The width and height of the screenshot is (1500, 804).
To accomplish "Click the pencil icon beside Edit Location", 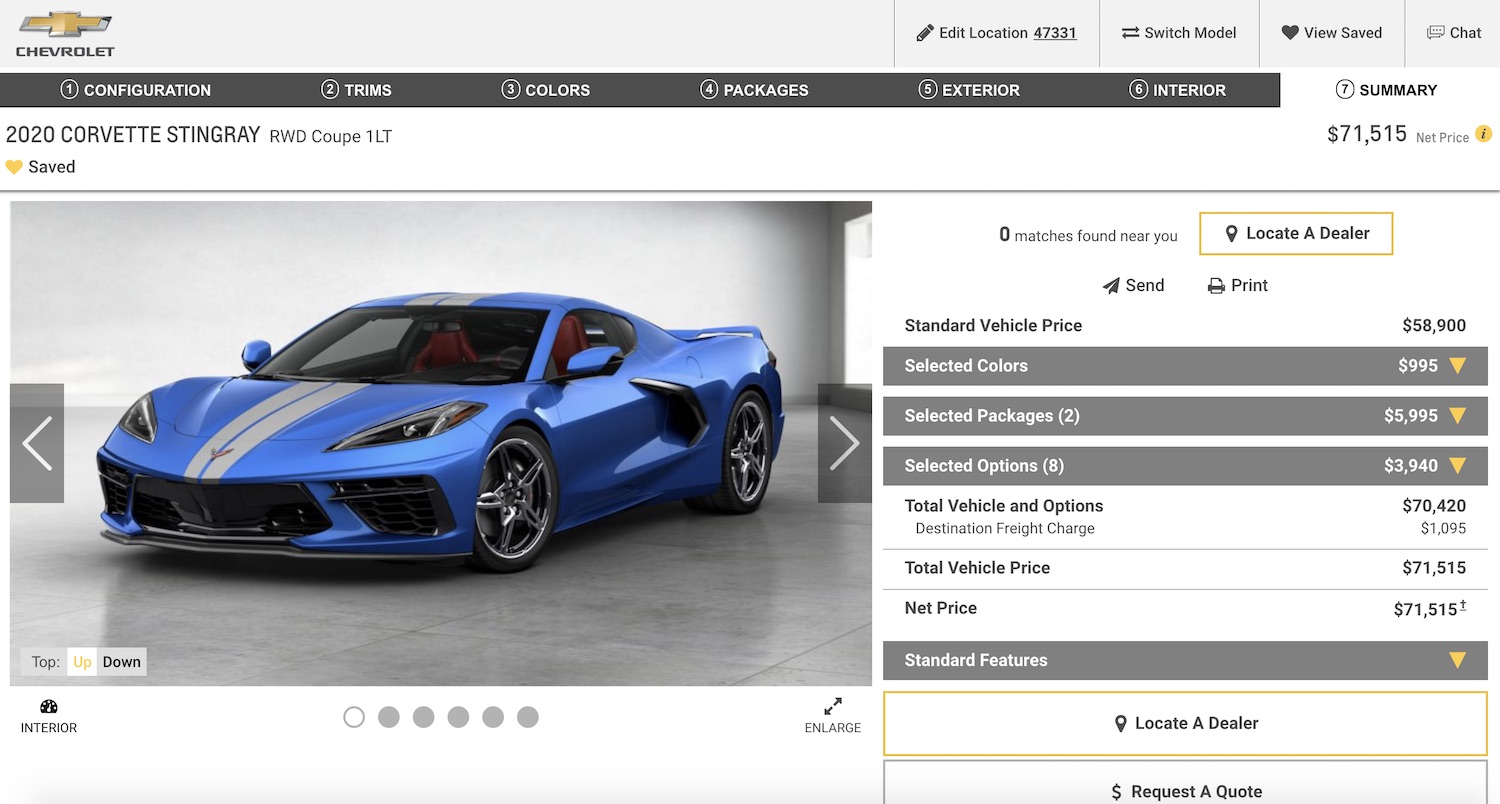I will click(925, 33).
